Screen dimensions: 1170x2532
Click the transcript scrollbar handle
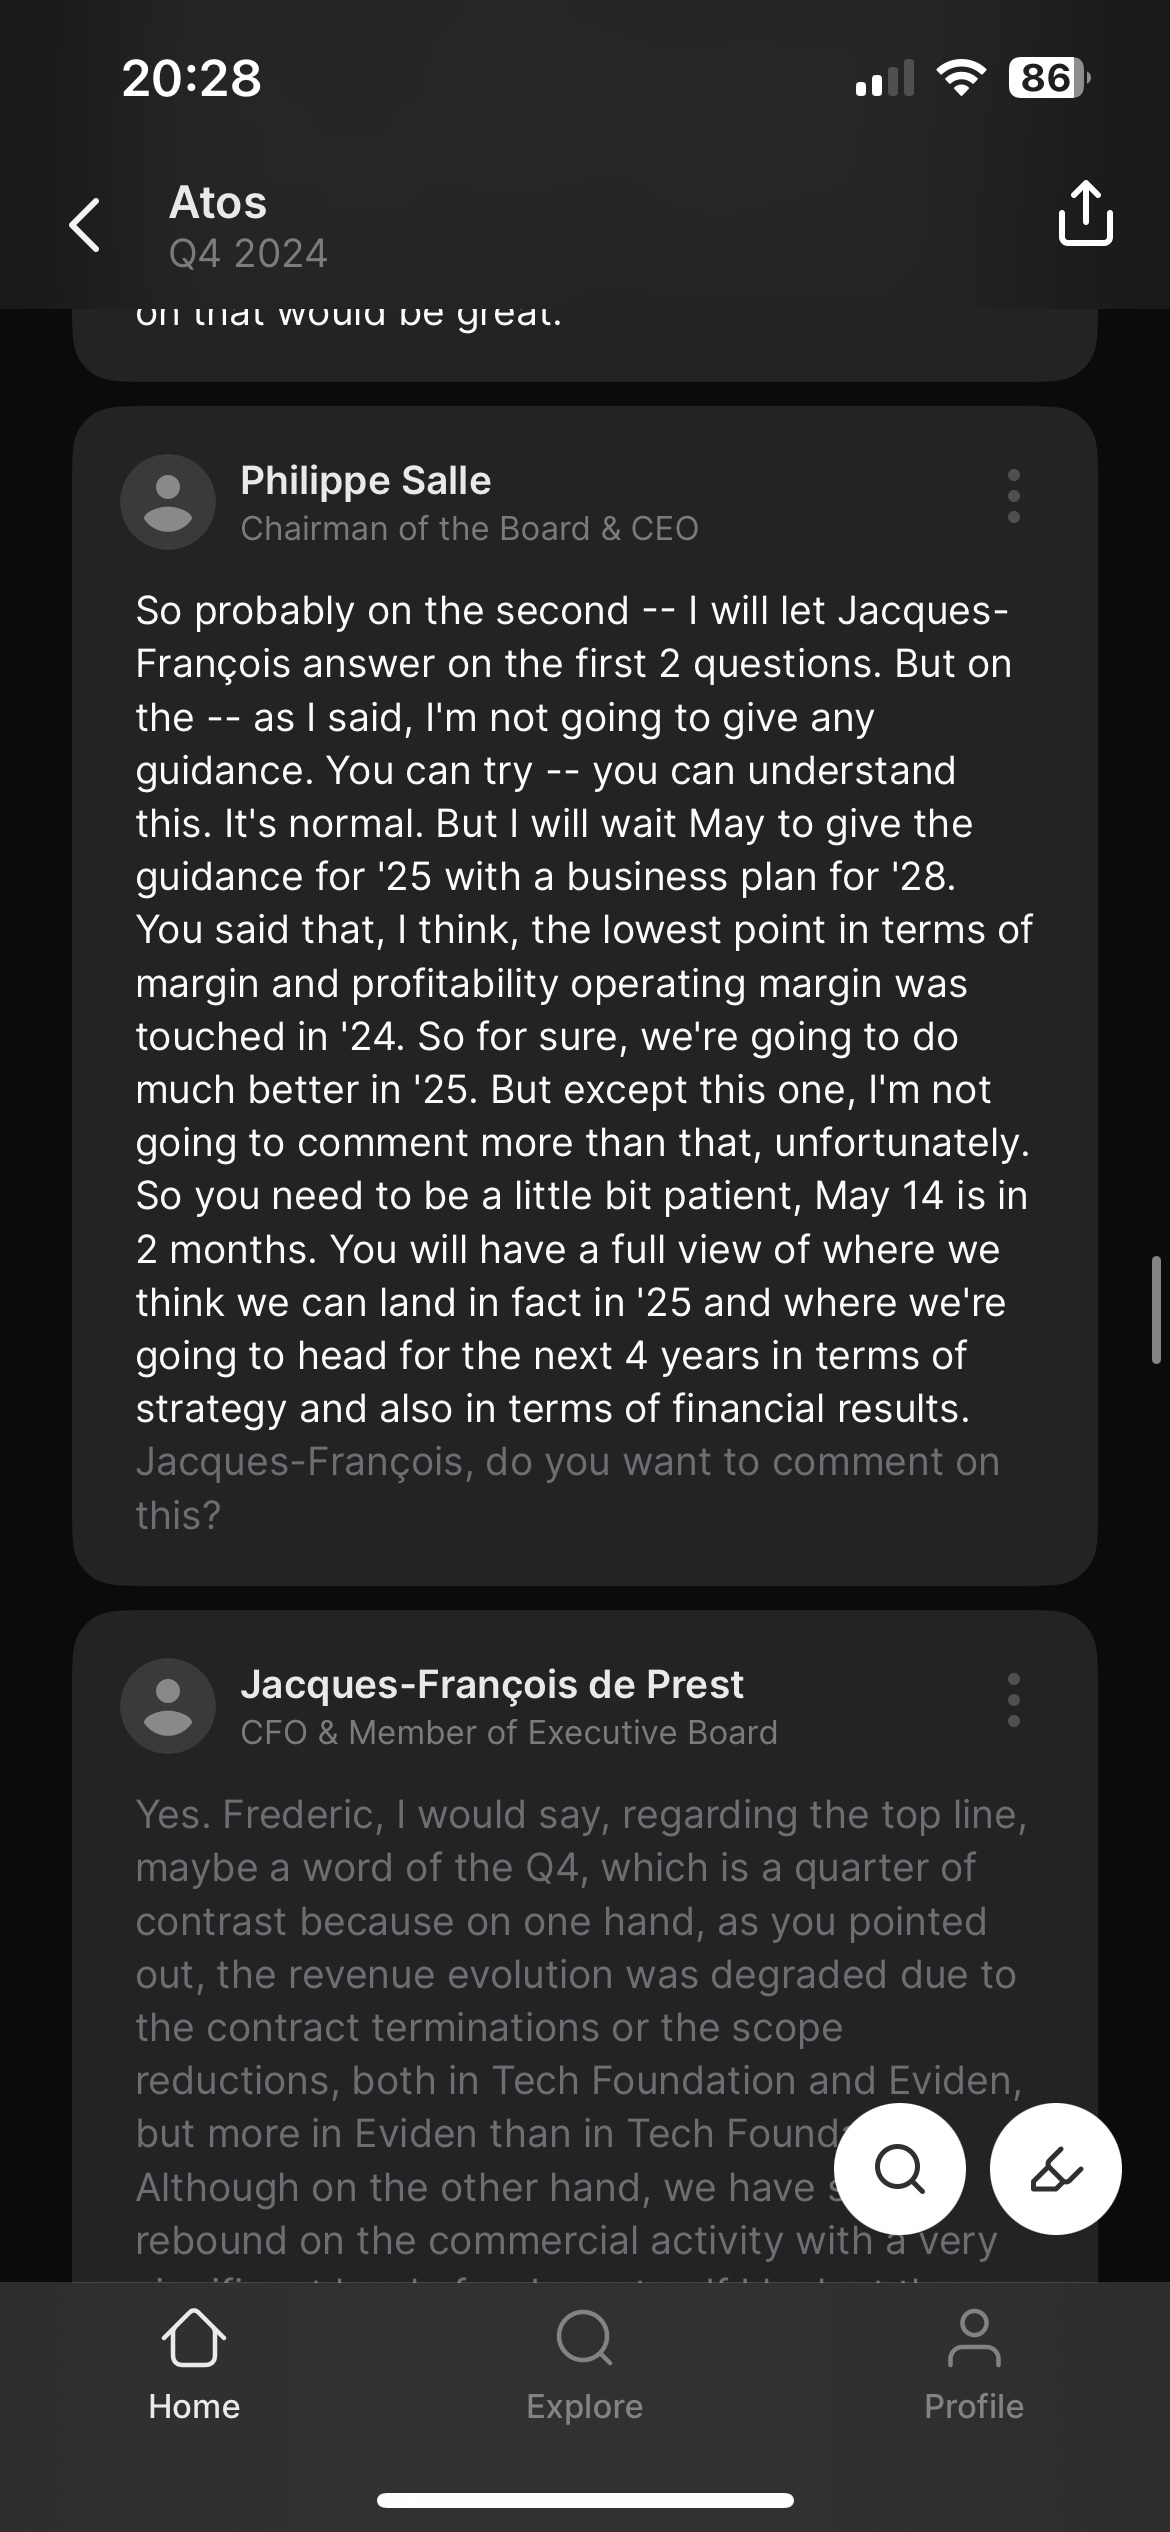pyautogui.click(x=1156, y=1310)
